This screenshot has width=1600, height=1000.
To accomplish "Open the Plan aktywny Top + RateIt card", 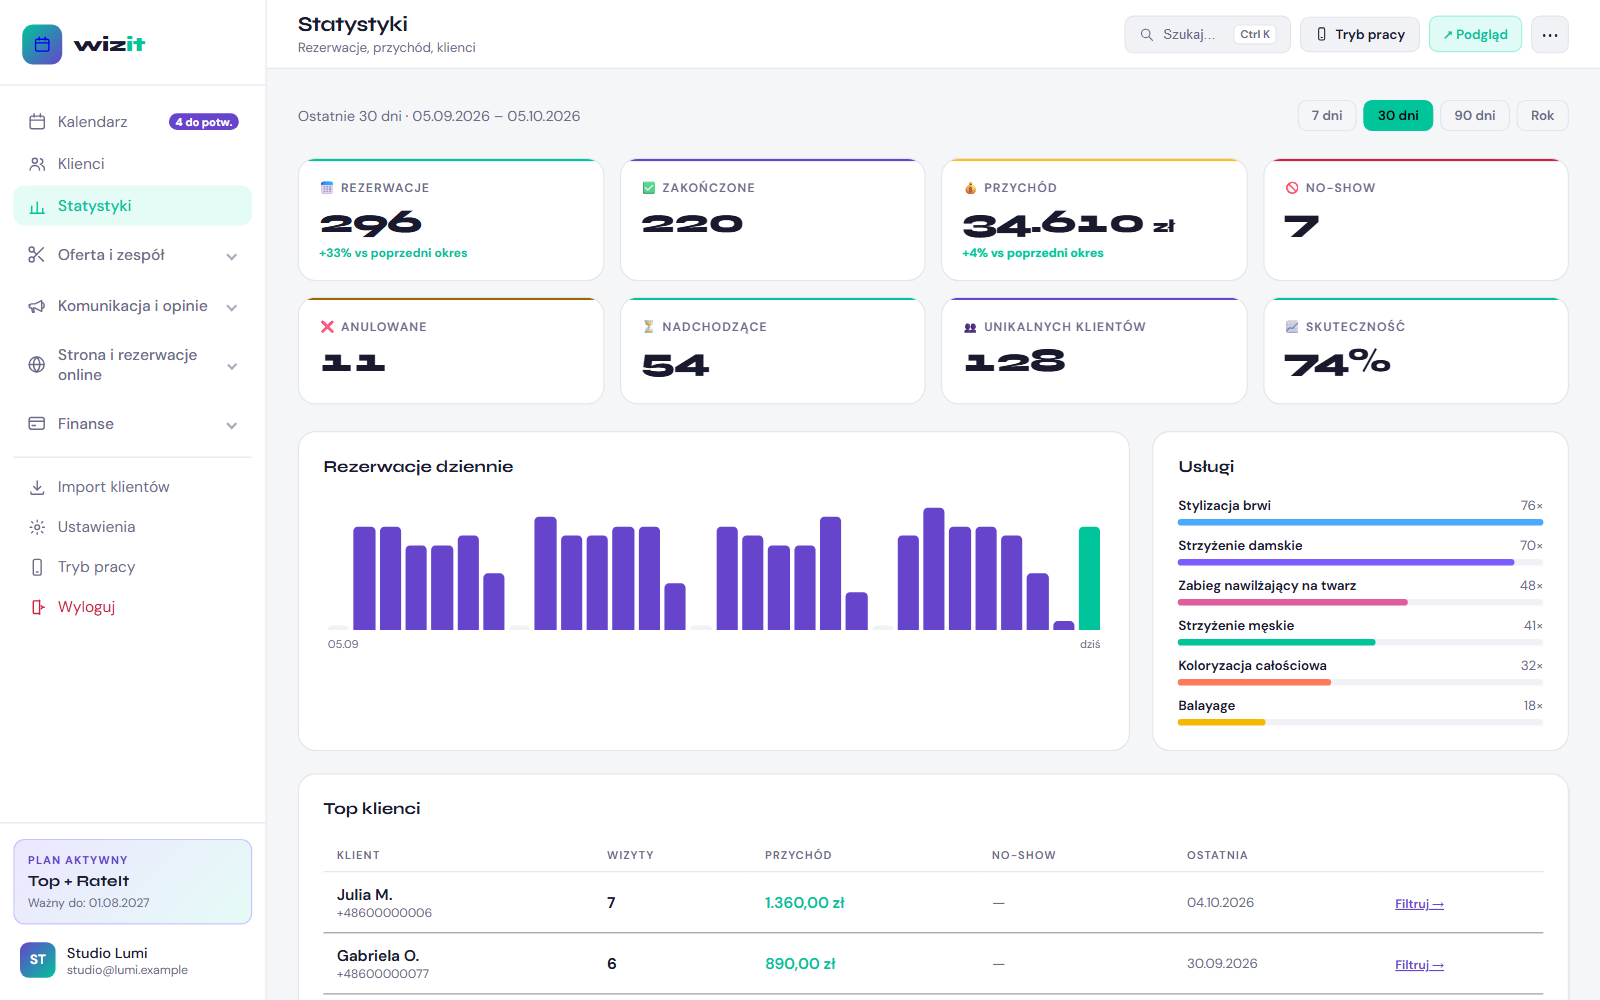I will (132, 882).
